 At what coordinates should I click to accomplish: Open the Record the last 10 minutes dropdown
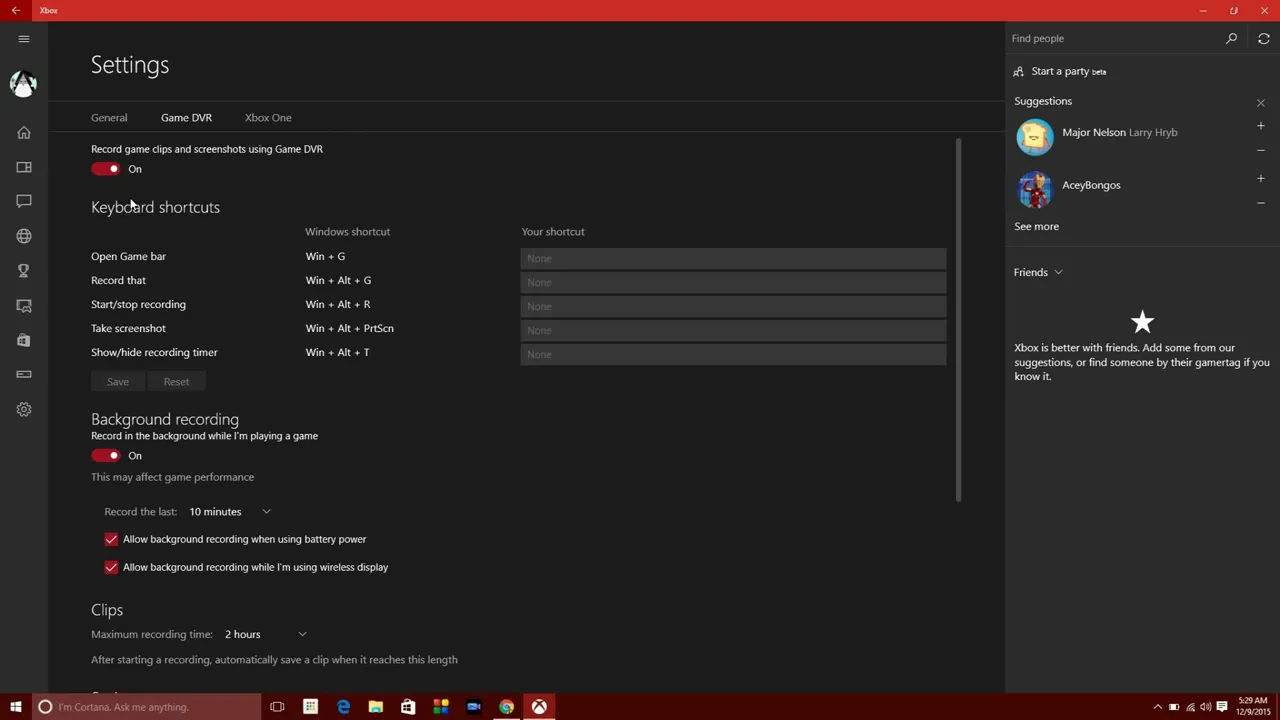(x=230, y=512)
